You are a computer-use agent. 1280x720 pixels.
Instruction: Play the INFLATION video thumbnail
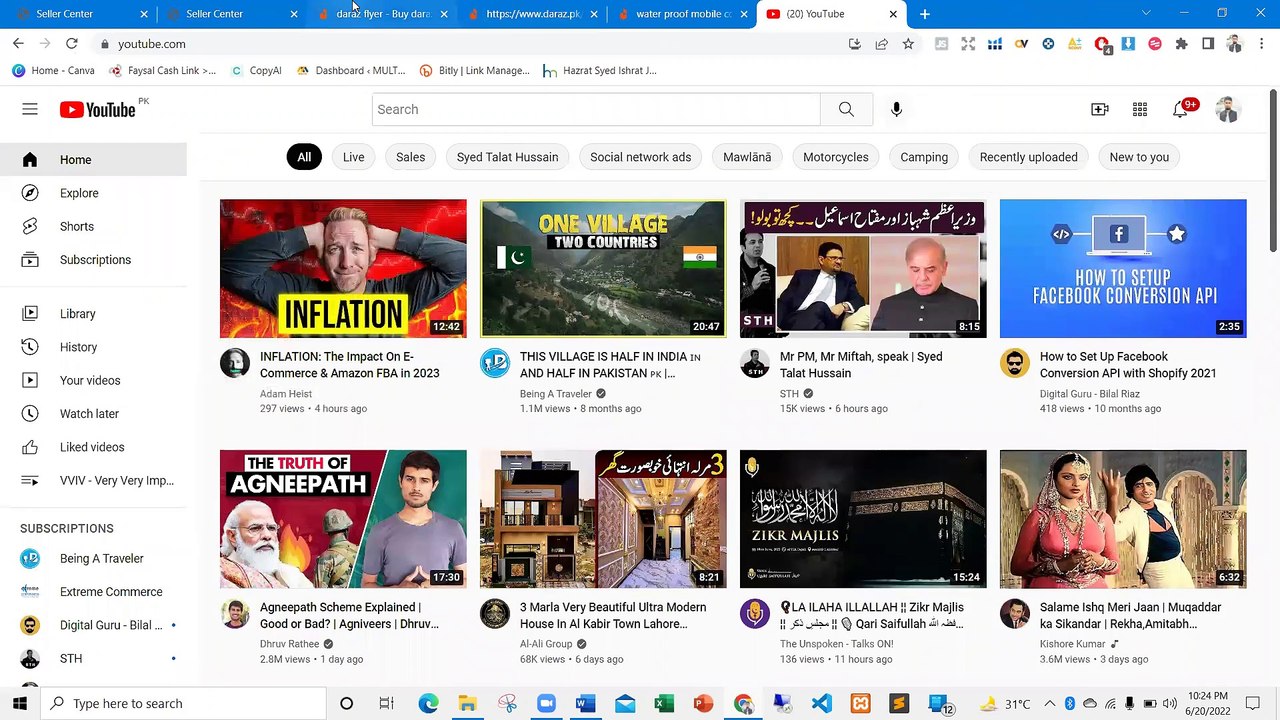click(343, 269)
